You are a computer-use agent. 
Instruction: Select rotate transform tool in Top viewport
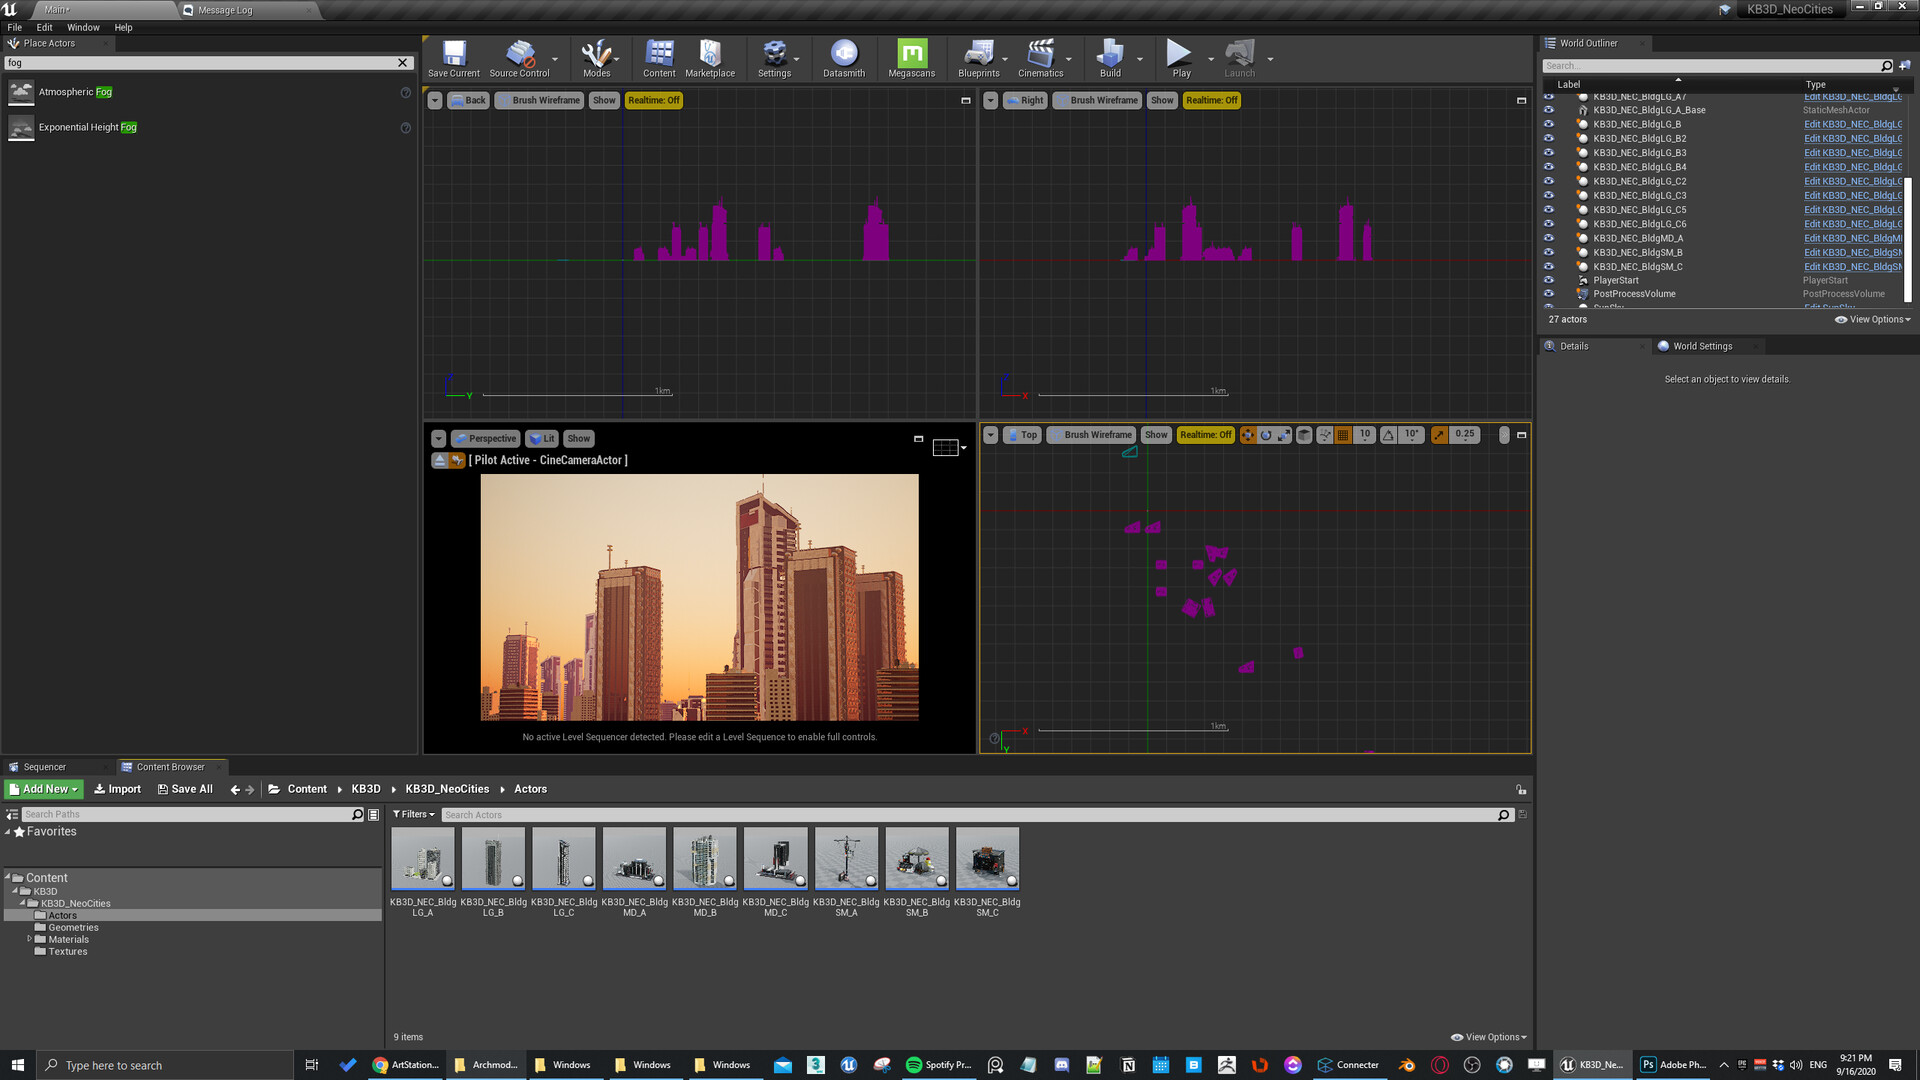tap(1266, 435)
